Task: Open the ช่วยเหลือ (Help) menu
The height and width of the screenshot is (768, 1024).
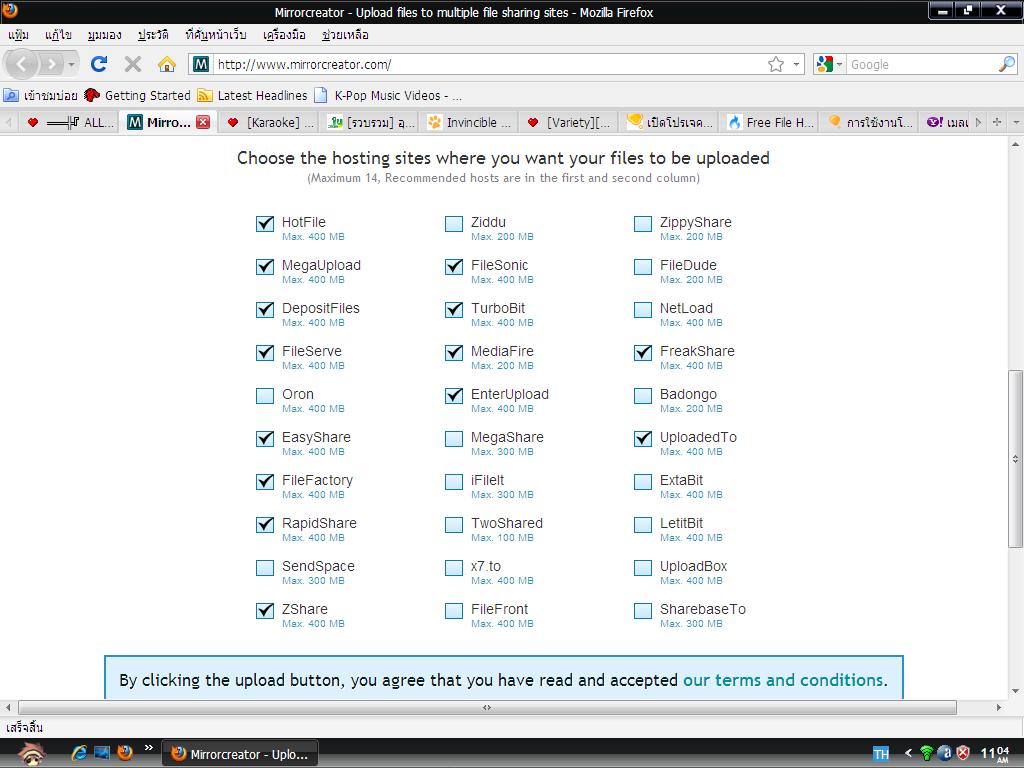Action: point(345,35)
